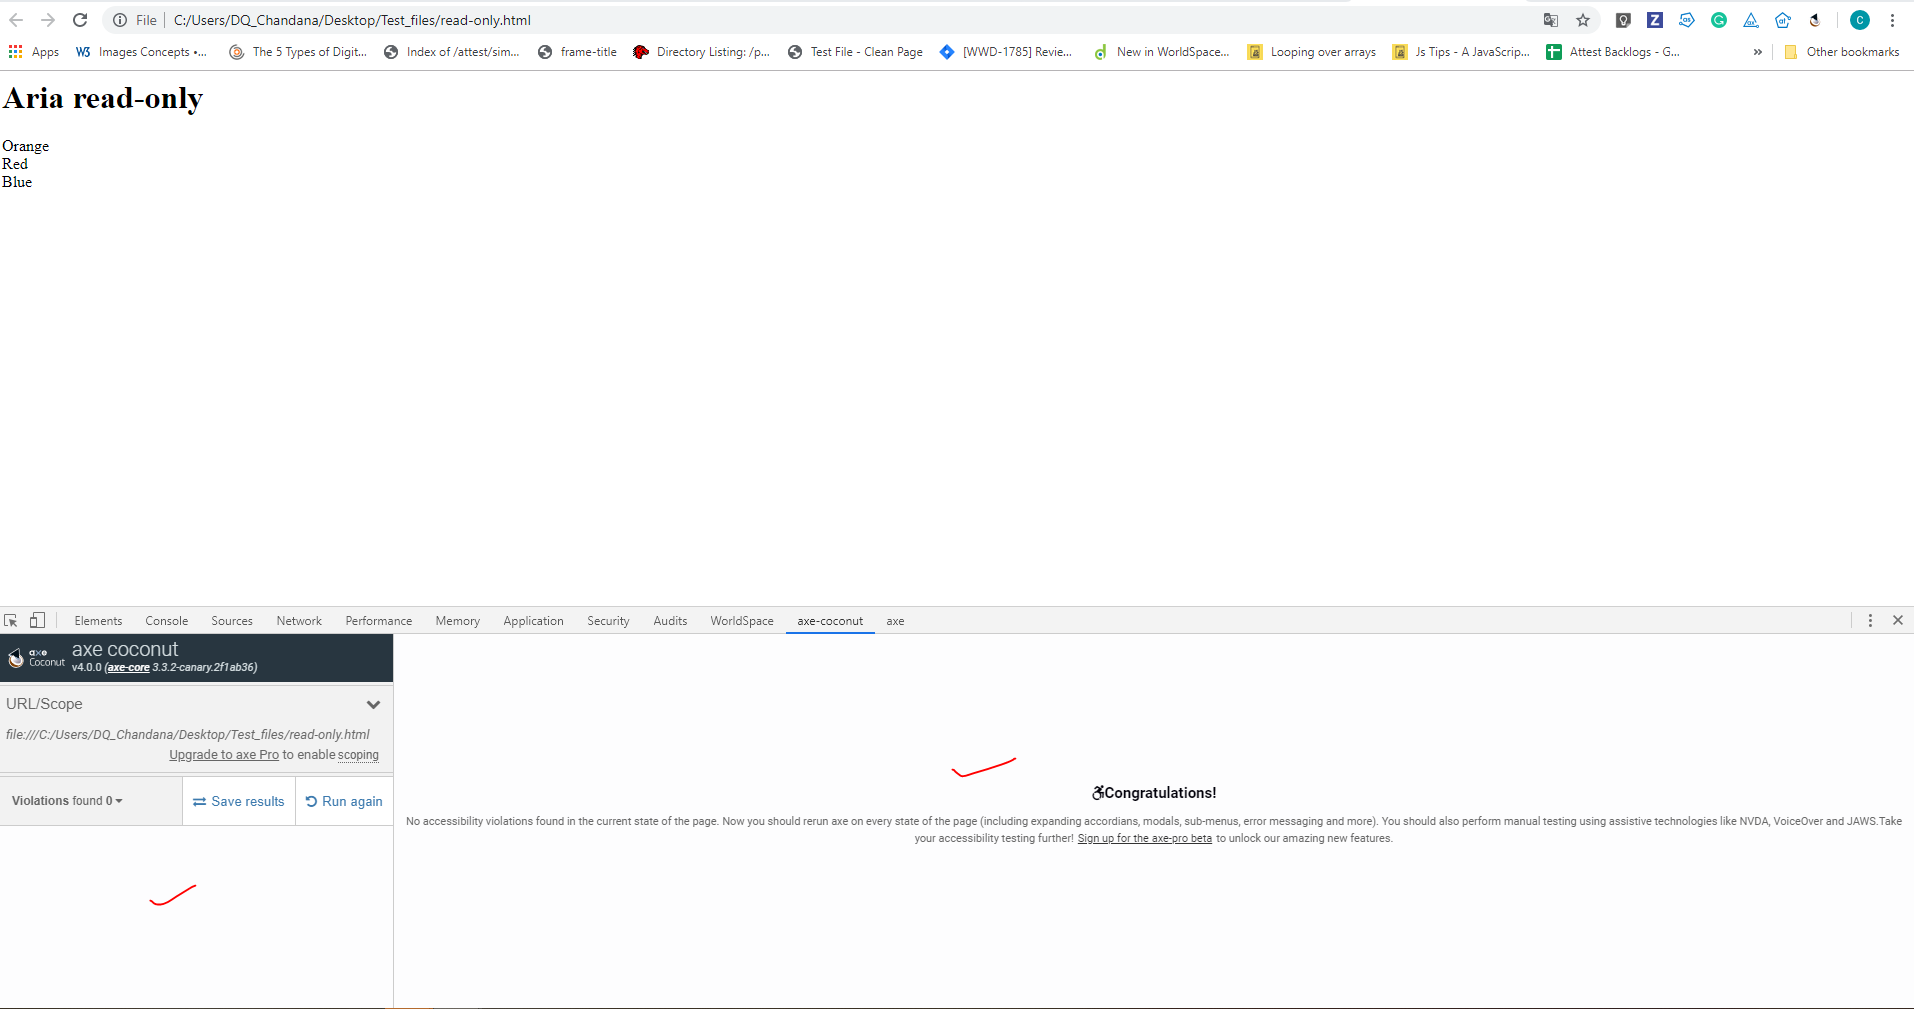1914x1009 pixels.
Task: Open the Violations found dropdown
Action: point(117,801)
